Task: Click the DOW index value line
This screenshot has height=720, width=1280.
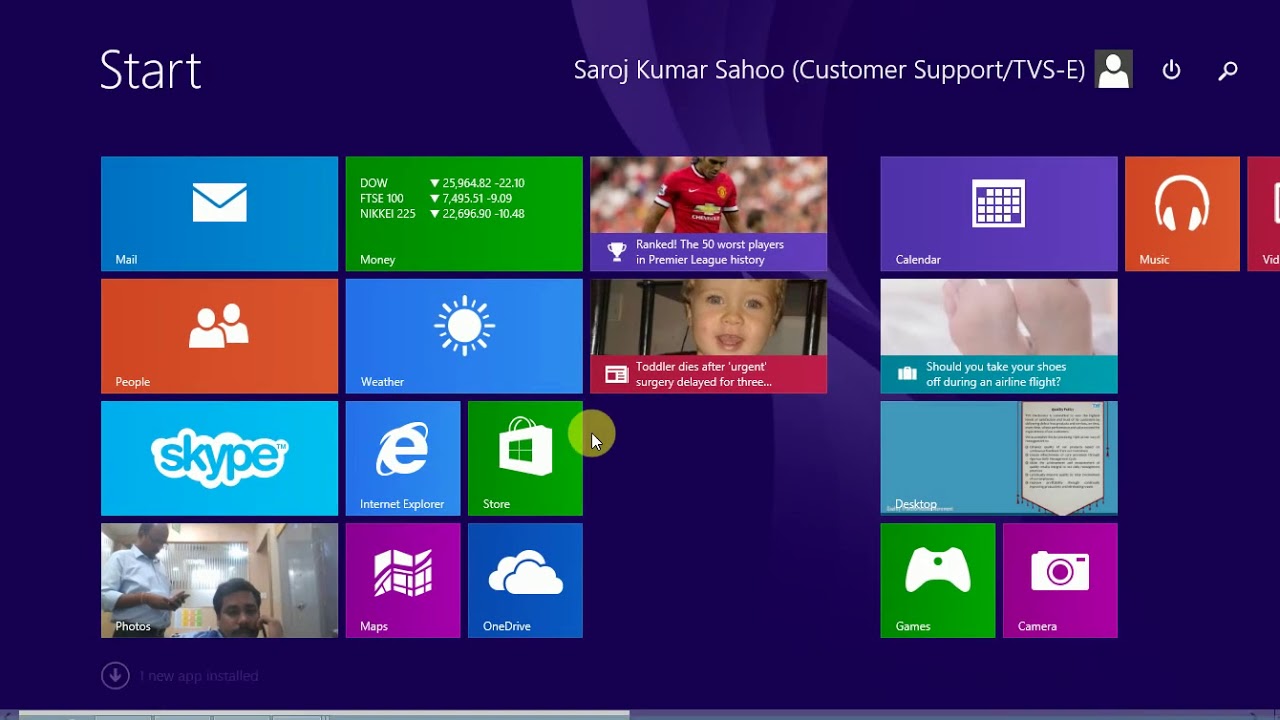Action: pos(442,183)
